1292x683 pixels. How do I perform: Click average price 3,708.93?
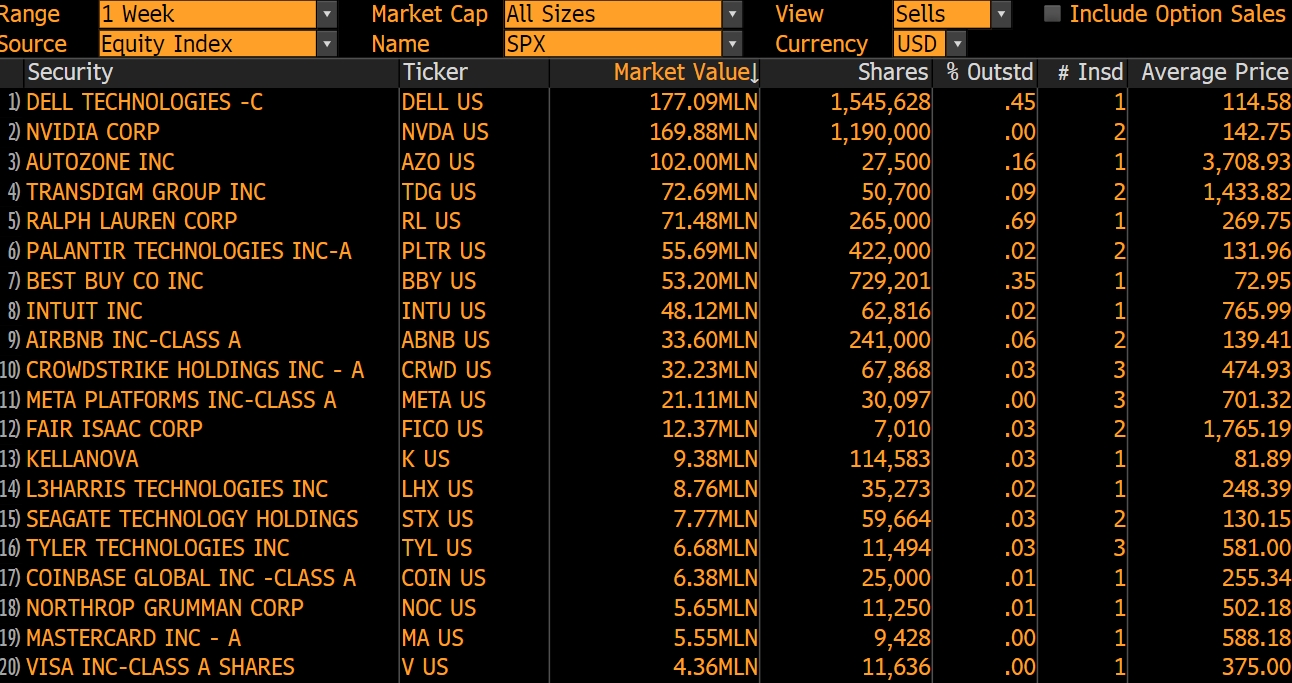coord(1247,162)
